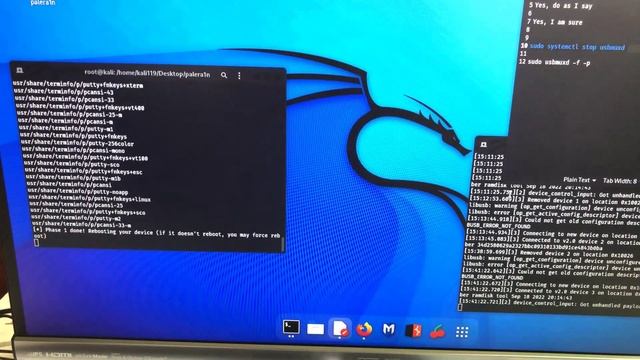Click the palera1n terminal scrollbar
The height and width of the screenshot is (360, 640).
[283, 244]
